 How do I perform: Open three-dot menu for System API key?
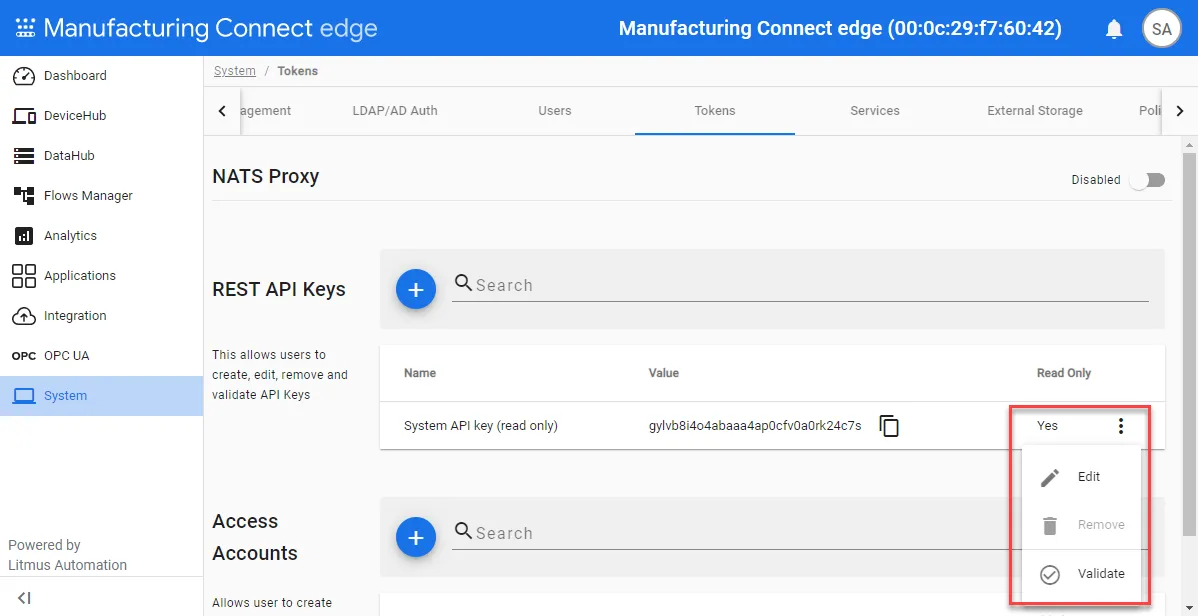coord(1120,426)
